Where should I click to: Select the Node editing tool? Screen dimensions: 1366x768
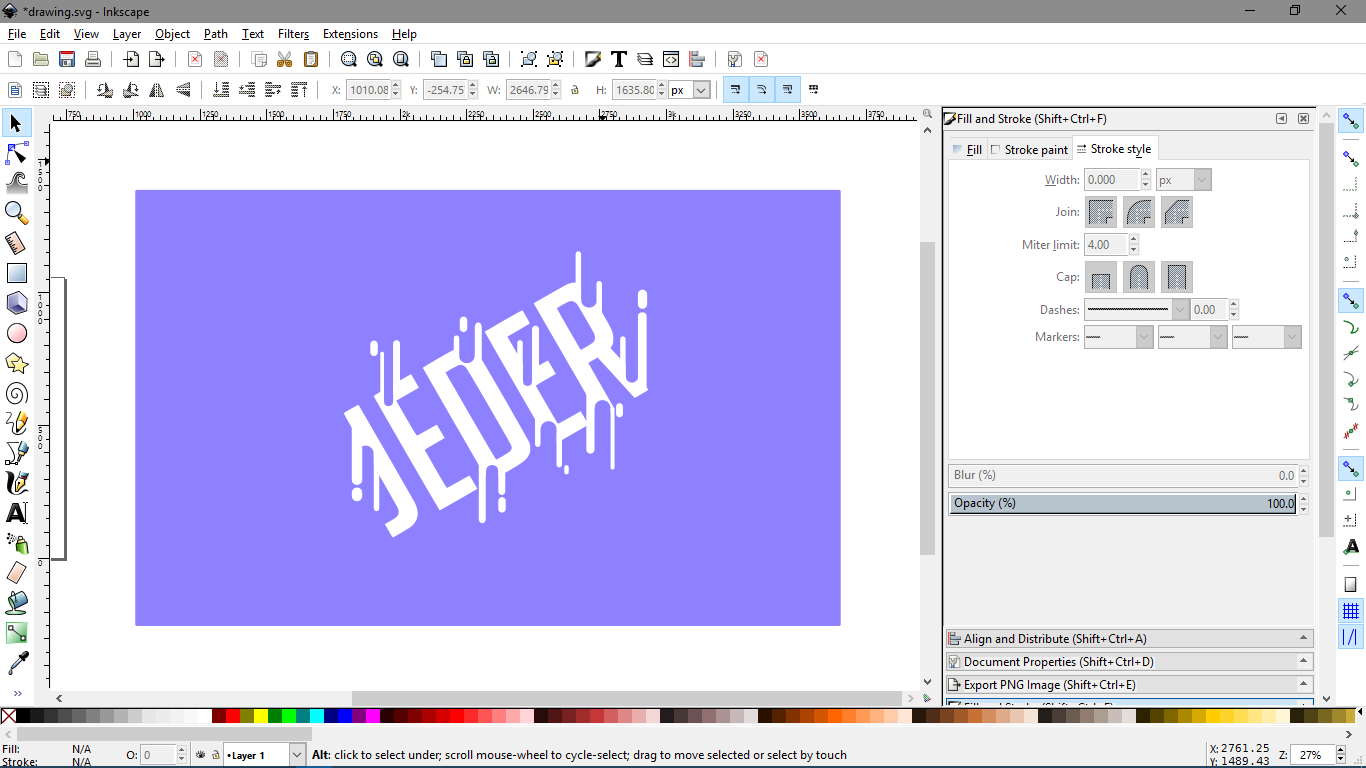[x=17, y=153]
